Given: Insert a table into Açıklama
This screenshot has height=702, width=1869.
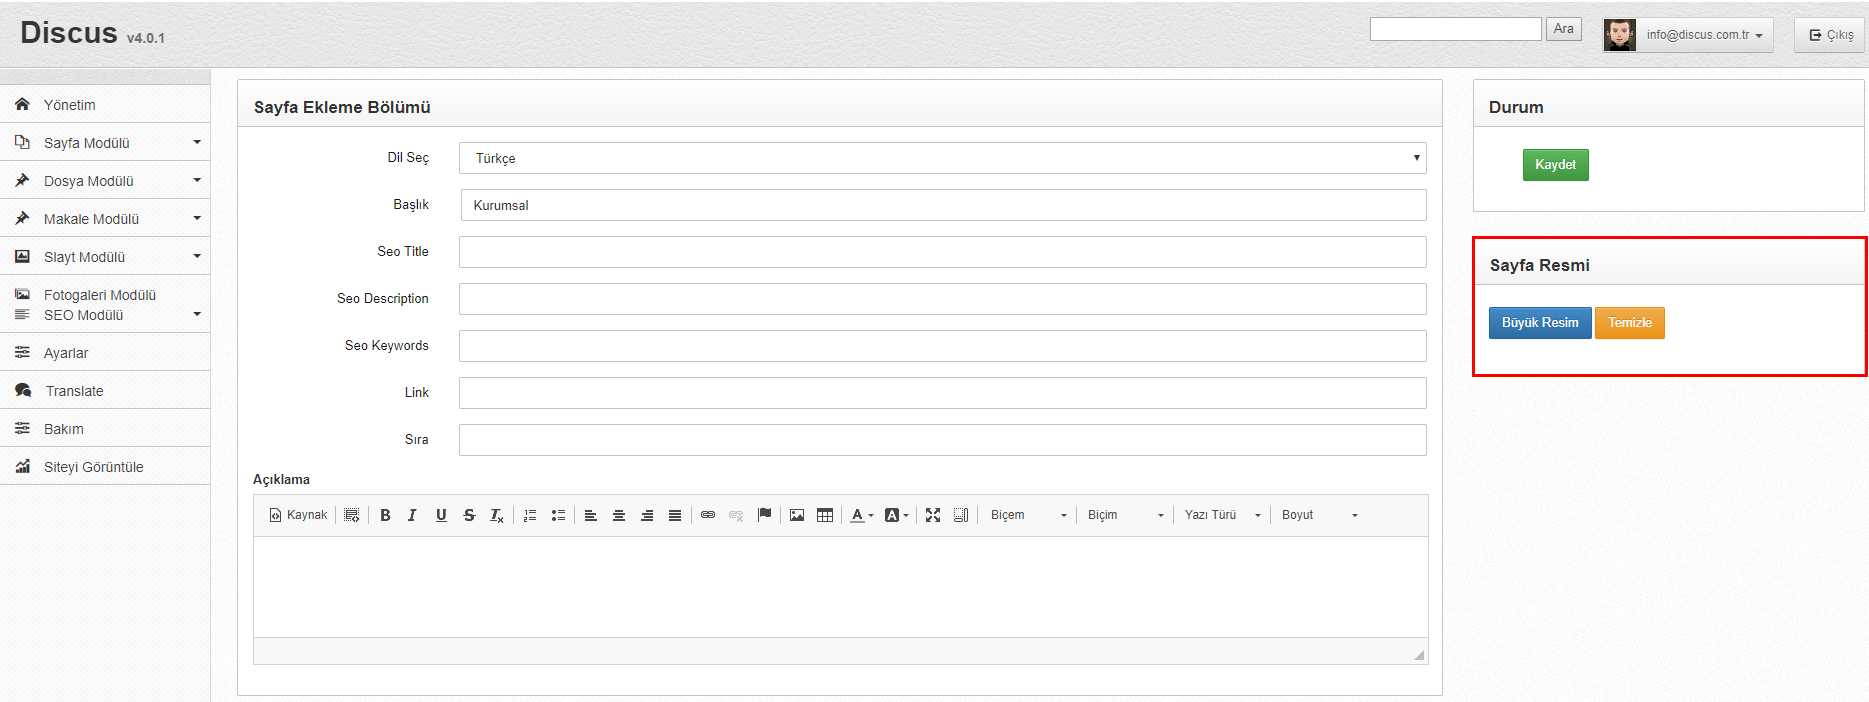Looking at the screenshot, I should click(825, 515).
